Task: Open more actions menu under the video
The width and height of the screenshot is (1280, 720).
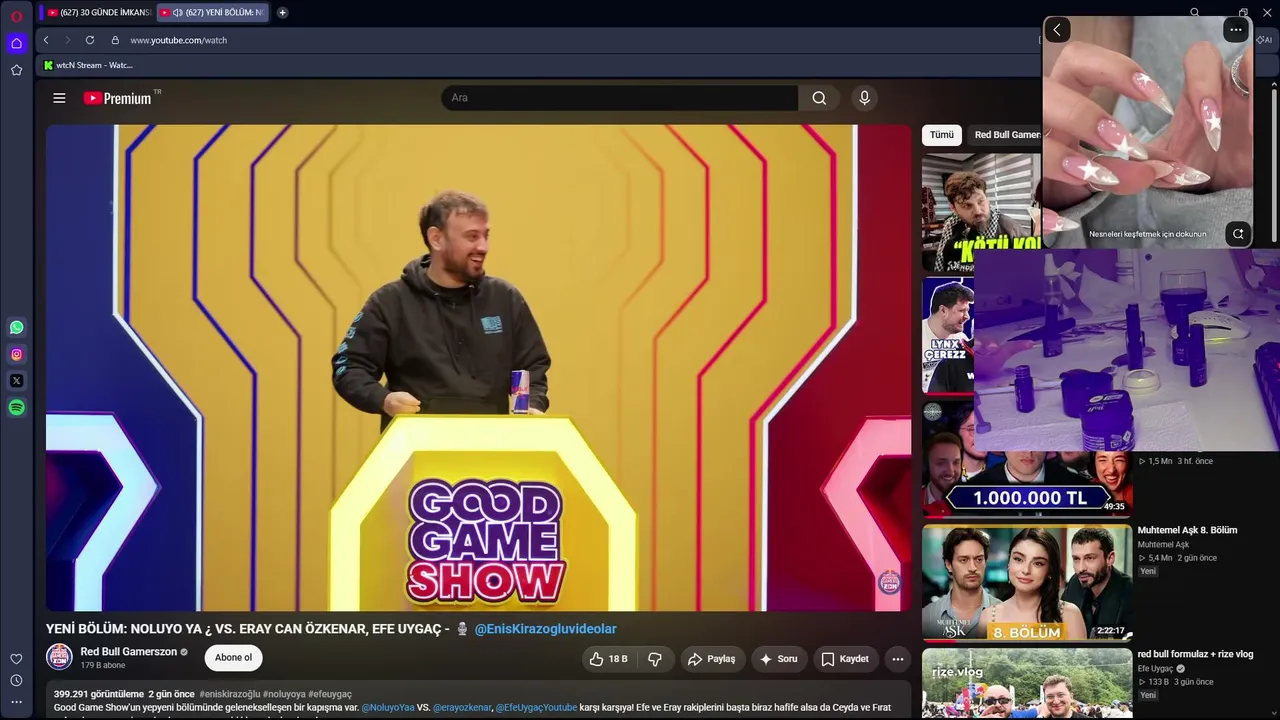Action: [x=898, y=659]
